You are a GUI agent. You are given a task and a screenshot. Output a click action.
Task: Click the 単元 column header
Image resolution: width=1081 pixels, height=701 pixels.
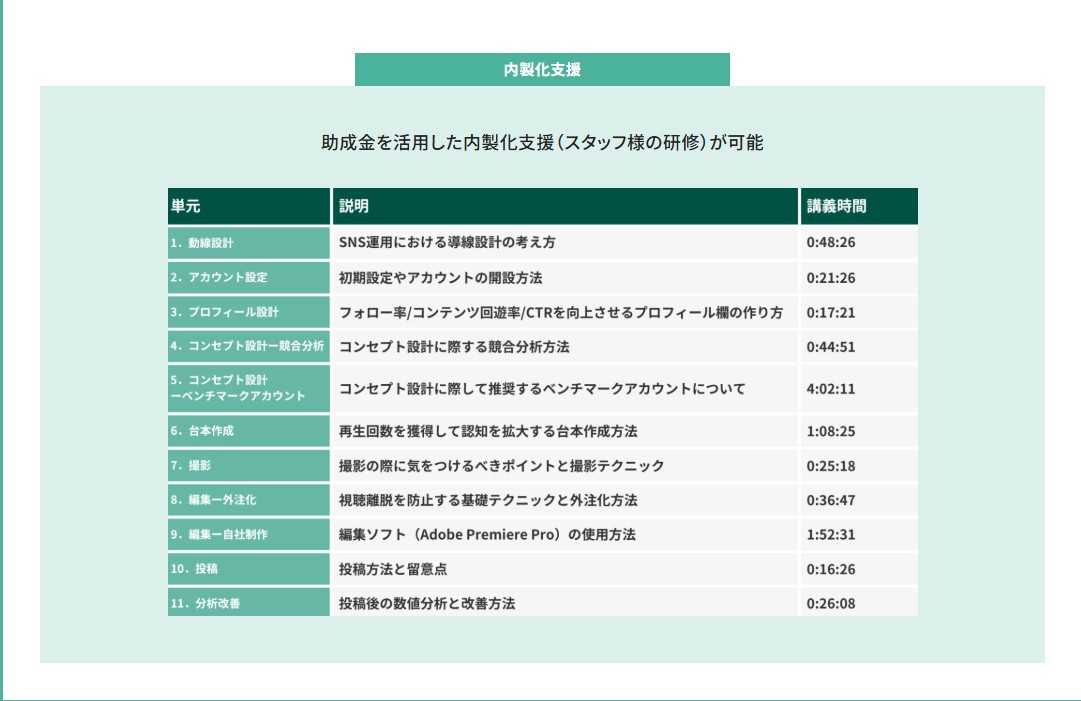coord(249,206)
